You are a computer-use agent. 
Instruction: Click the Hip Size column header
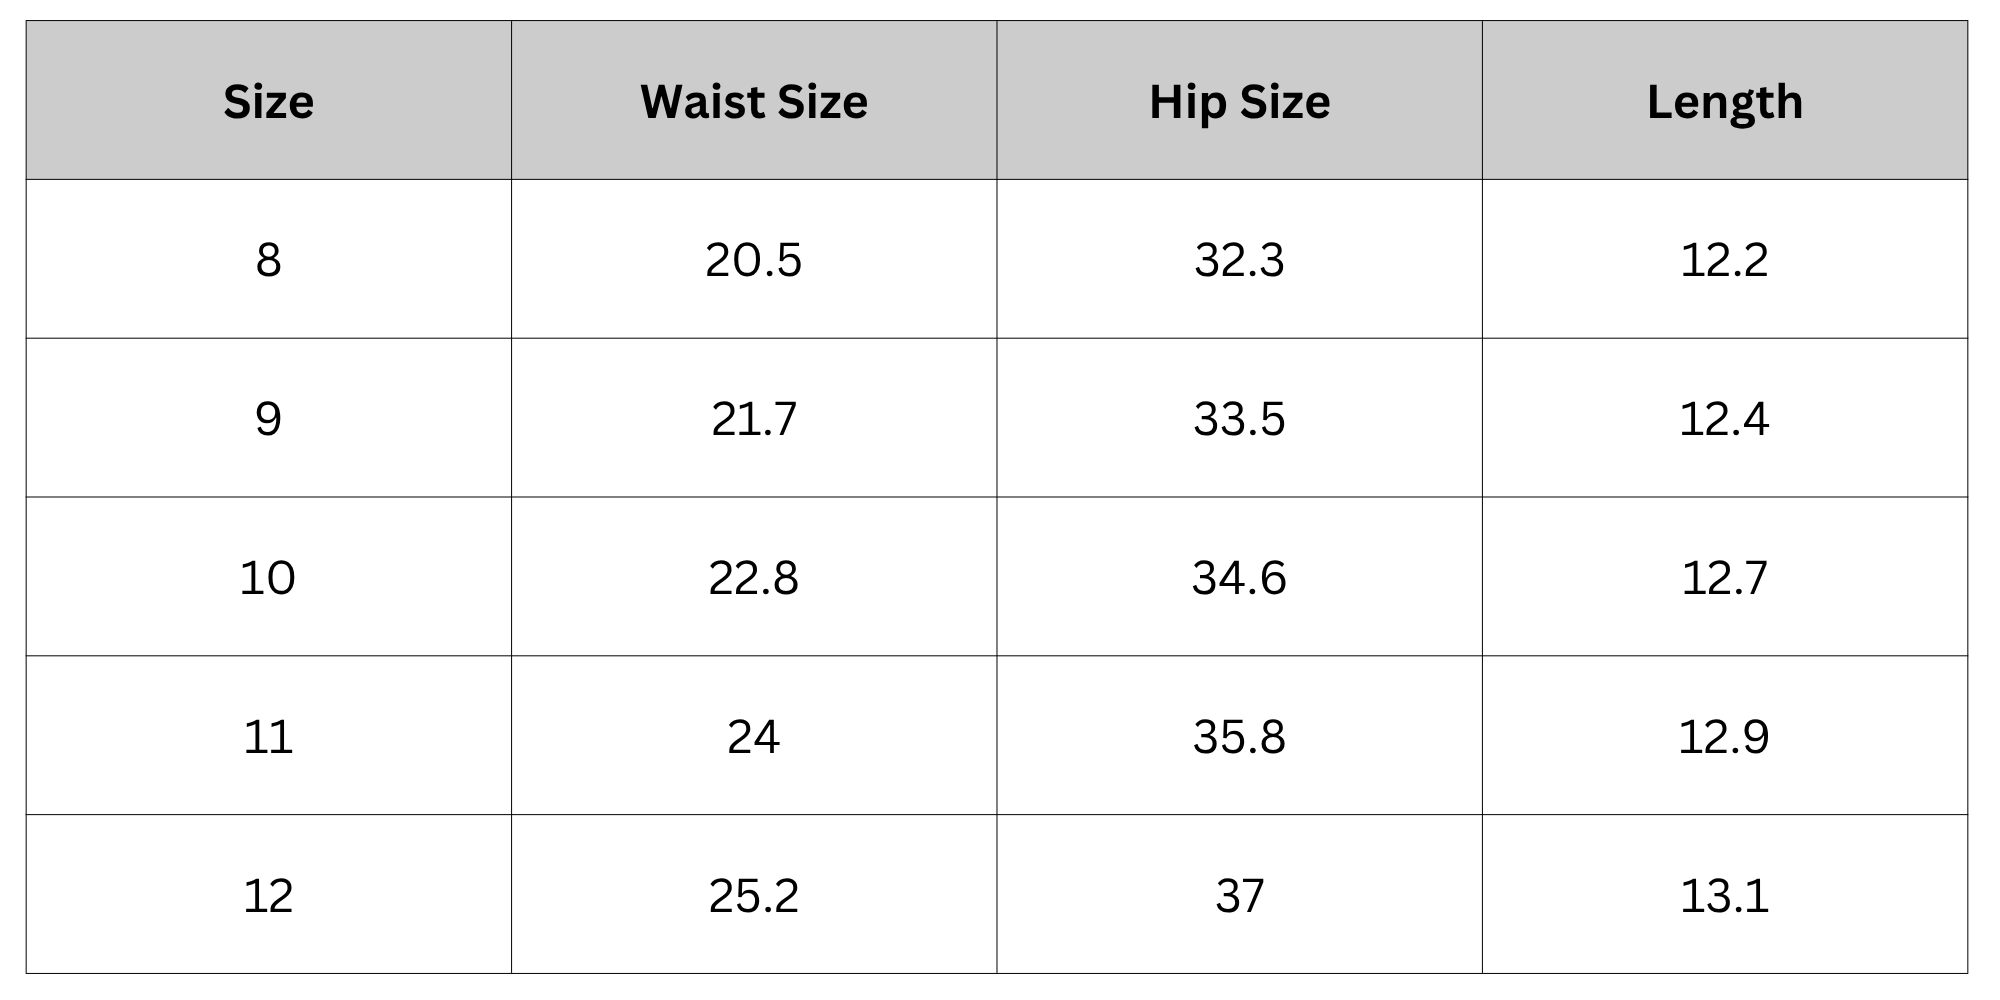[x=1239, y=101]
